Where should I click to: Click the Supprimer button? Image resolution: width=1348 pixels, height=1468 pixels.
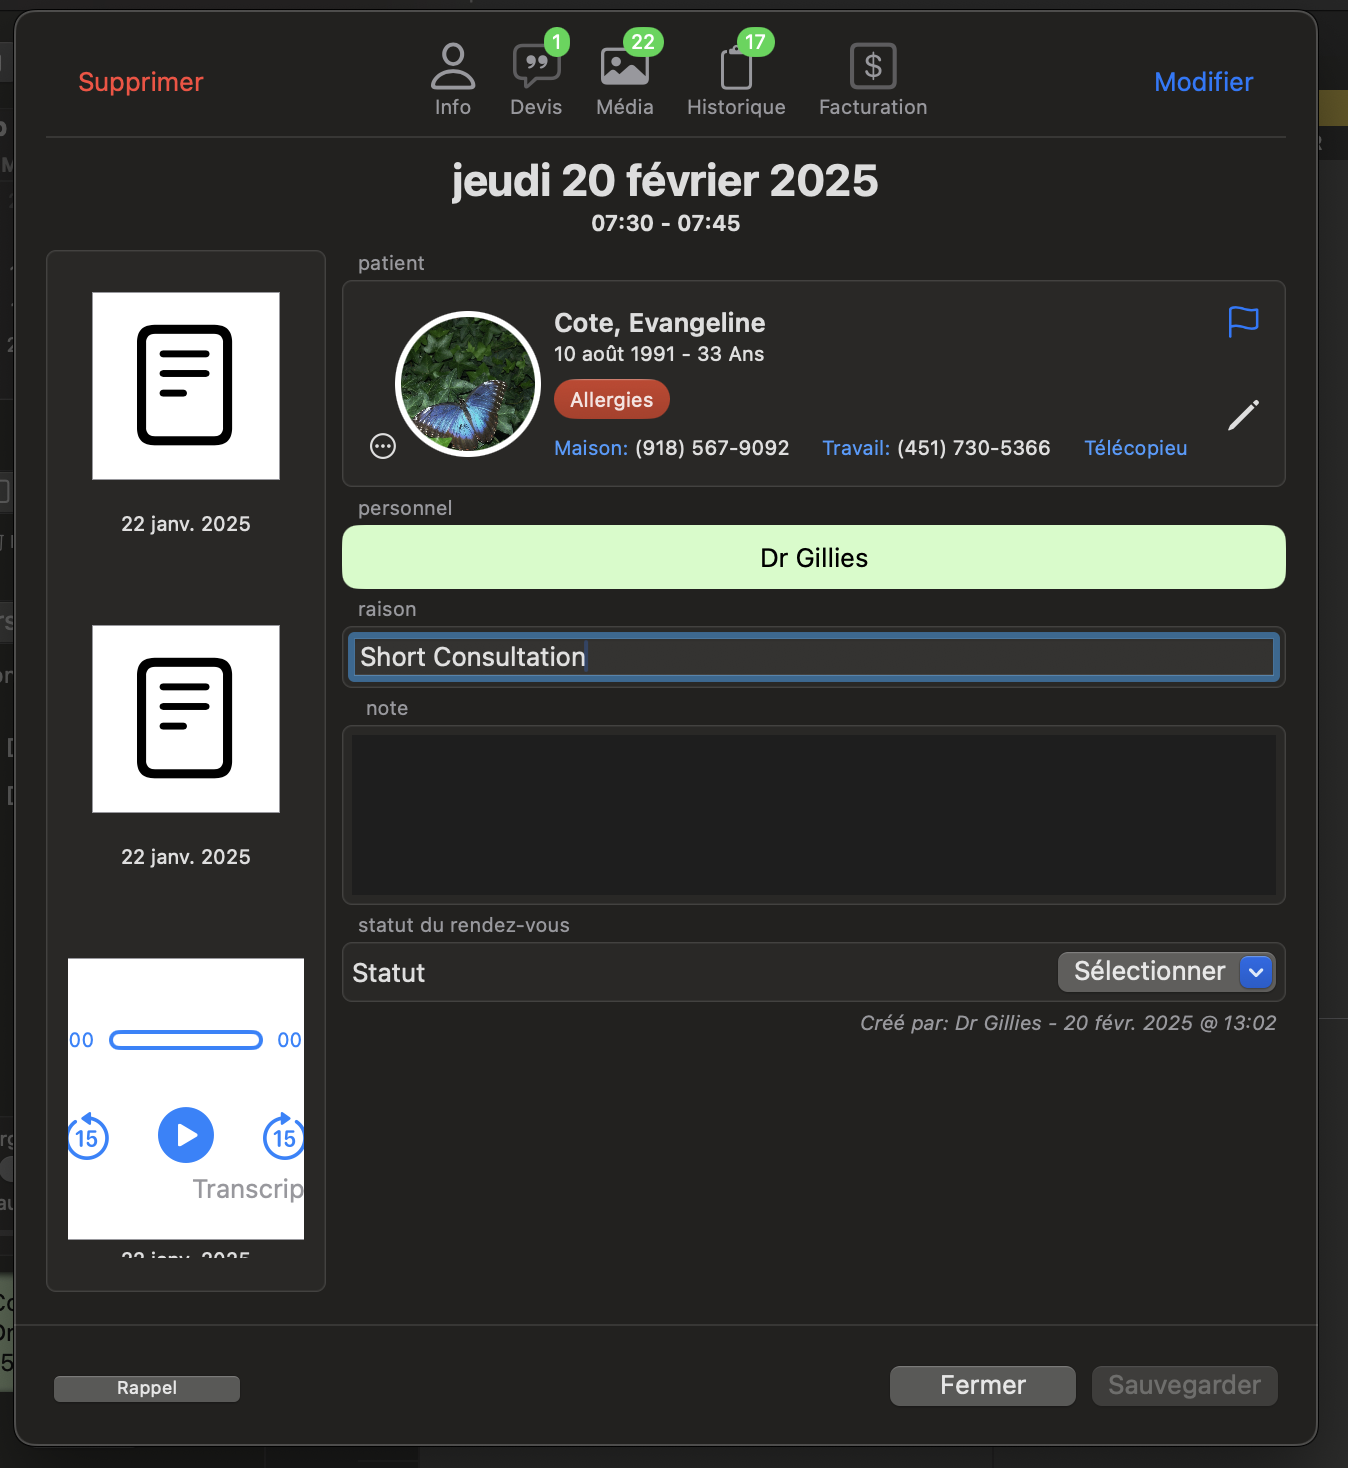pyautogui.click(x=141, y=82)
